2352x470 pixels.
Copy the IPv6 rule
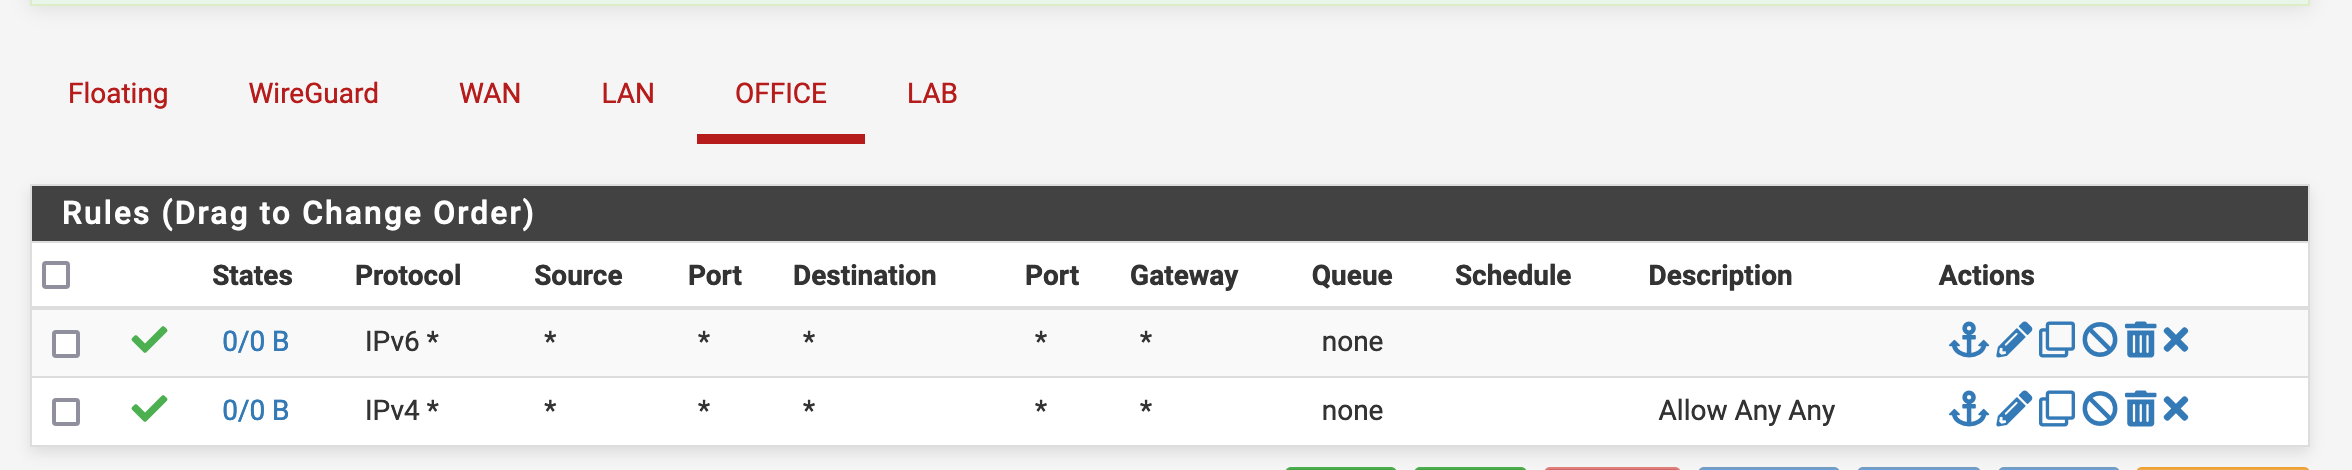click(2056, 341)
